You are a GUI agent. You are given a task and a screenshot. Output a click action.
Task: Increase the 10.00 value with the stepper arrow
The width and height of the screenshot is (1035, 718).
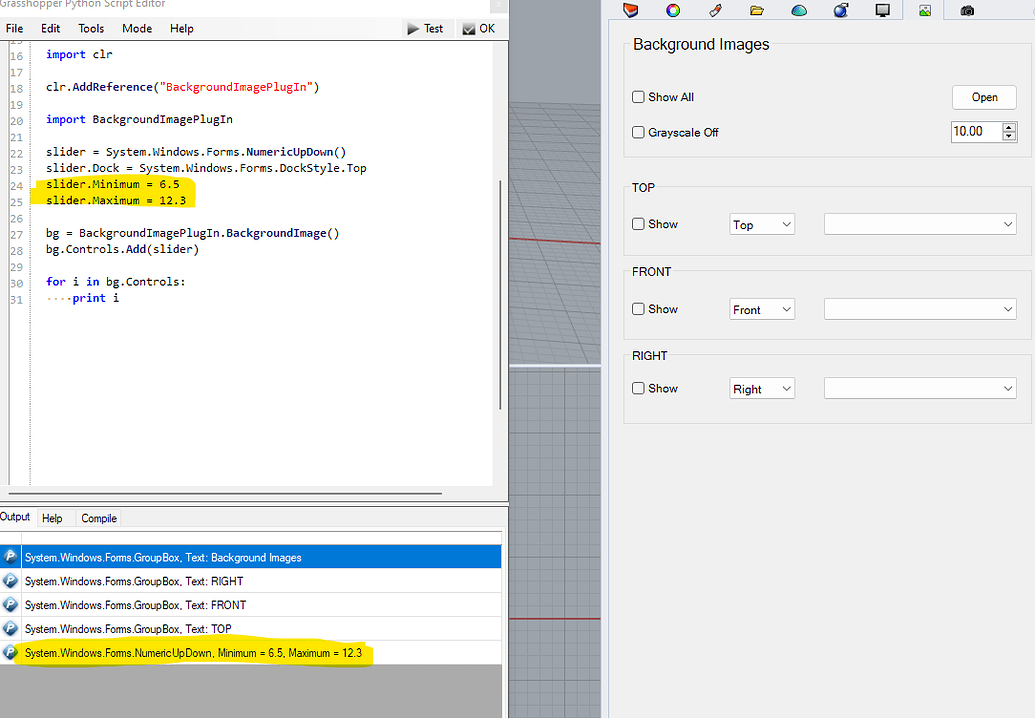pos(1011,126)
